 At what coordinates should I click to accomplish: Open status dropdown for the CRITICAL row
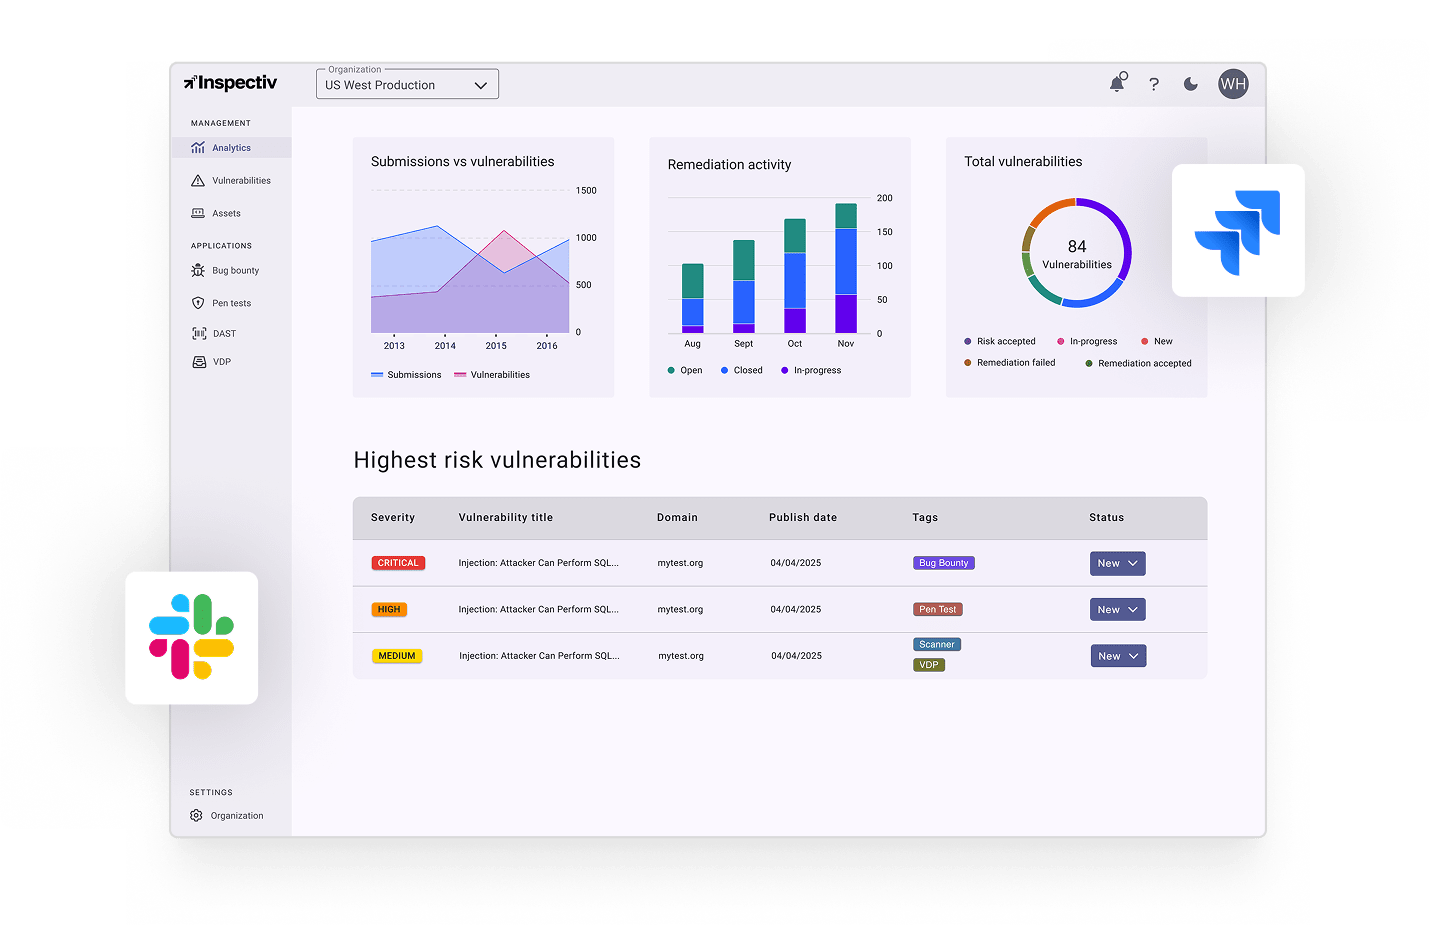1117,563
